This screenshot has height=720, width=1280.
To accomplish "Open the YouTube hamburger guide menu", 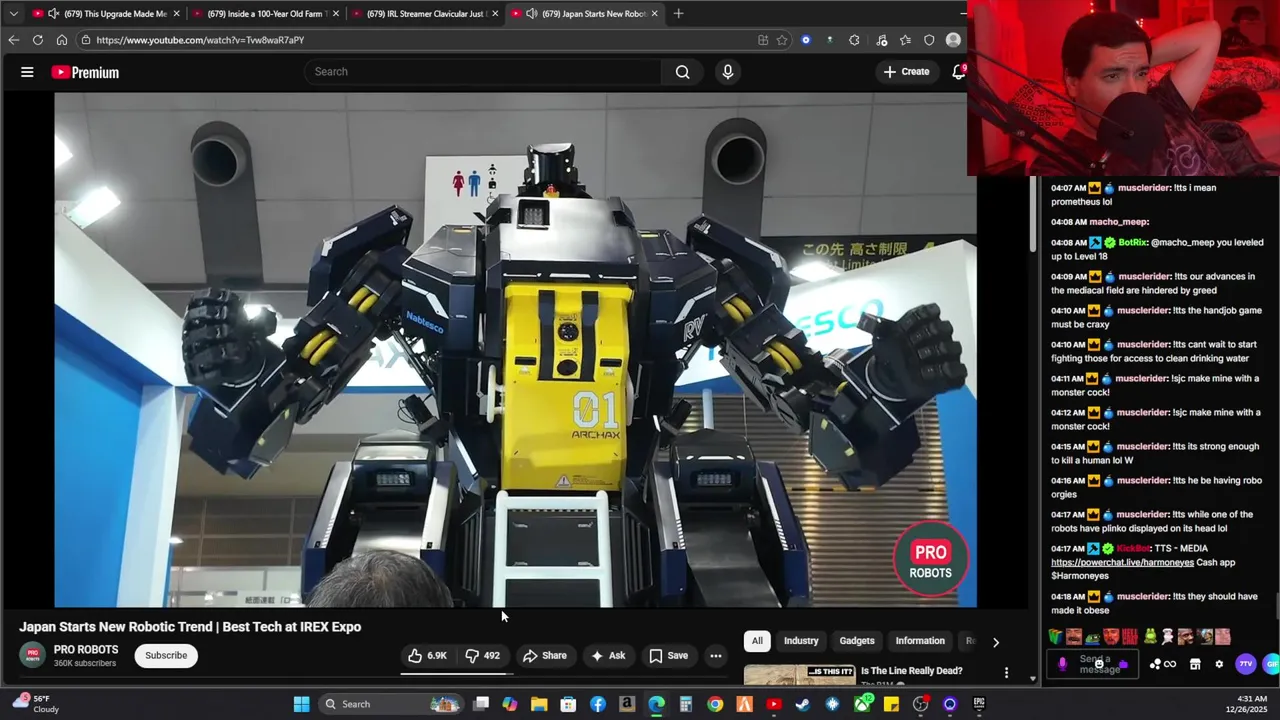I will (27, 72).
